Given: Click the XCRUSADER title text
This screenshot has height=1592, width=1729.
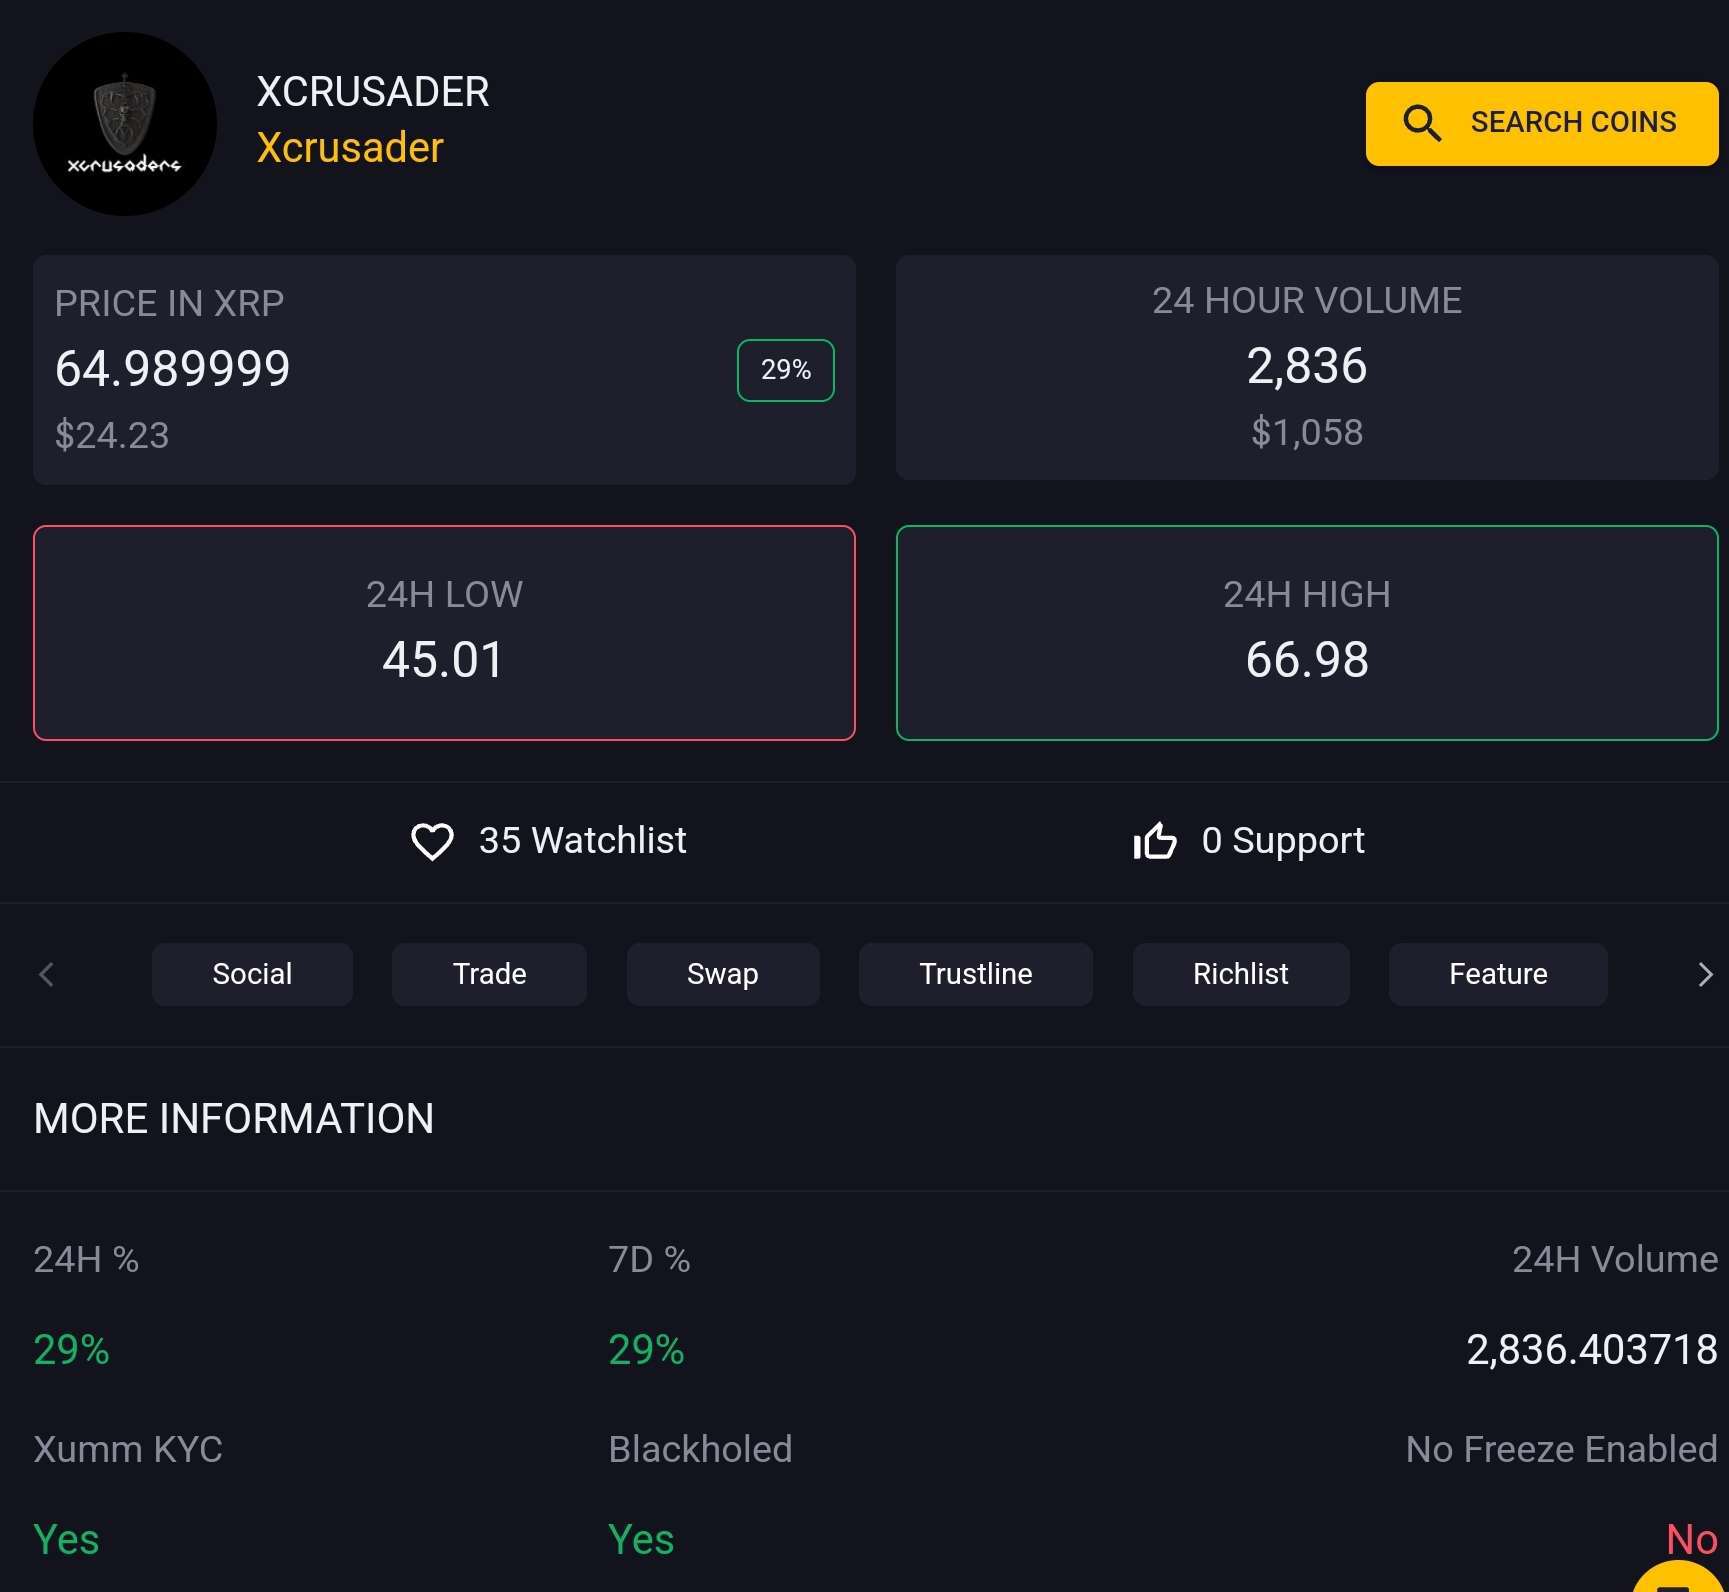Looking at the screenshot, I should click(x=373, y=92).
